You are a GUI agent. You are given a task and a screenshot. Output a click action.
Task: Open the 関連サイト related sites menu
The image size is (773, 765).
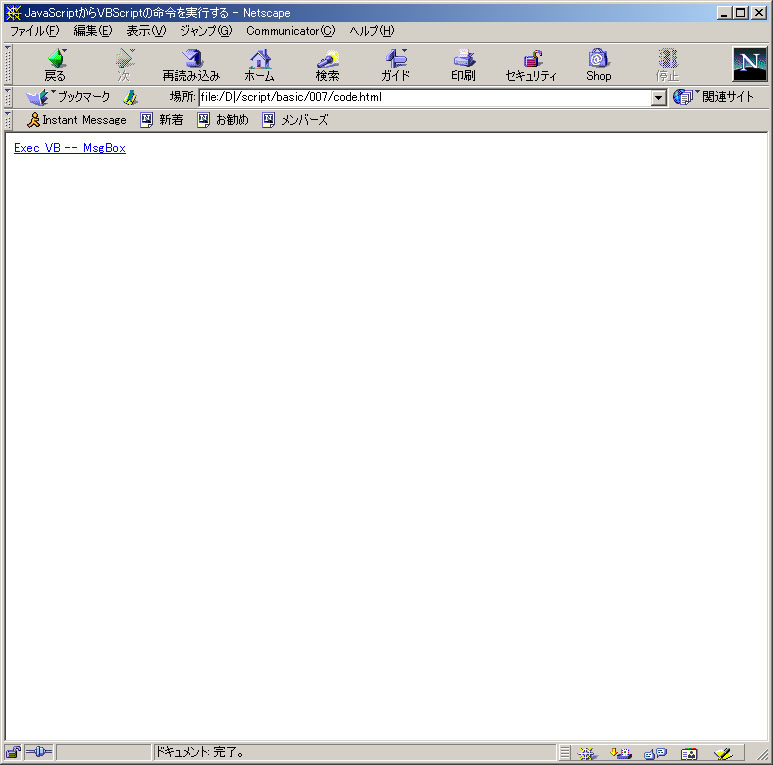713,97
